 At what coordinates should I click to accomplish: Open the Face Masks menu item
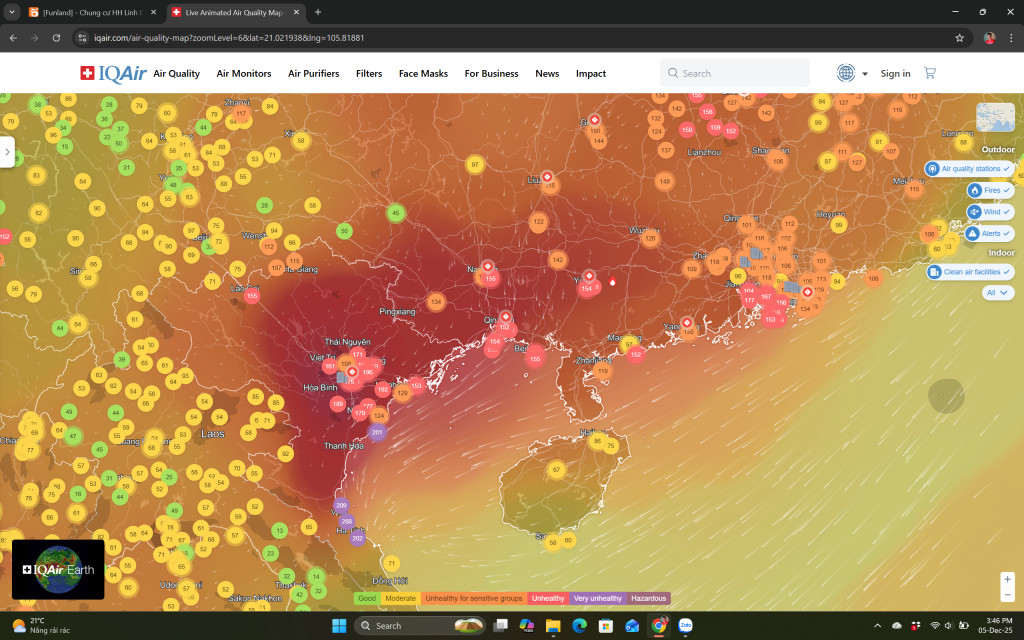click(422, 73)
